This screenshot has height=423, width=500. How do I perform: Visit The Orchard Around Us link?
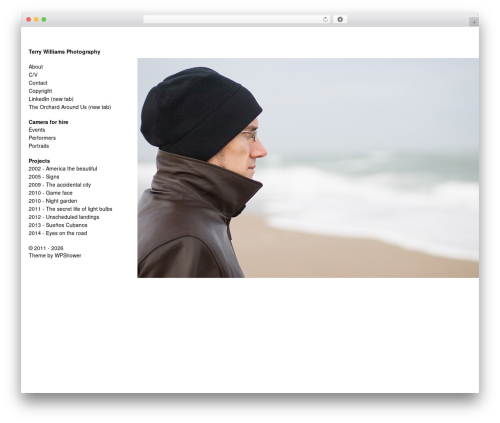point(70,107)
